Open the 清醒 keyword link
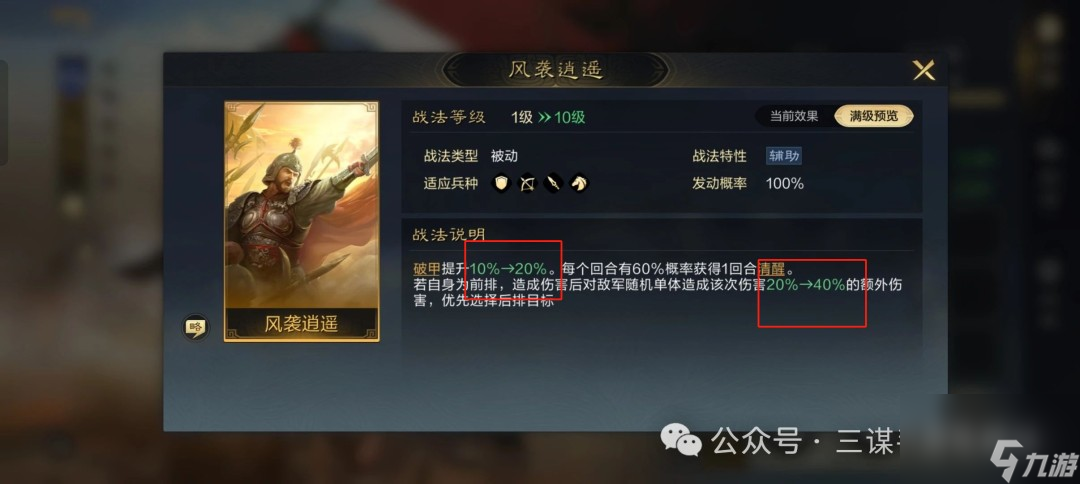This screenshot has height=484, width=1080. (x=772, y=268)
